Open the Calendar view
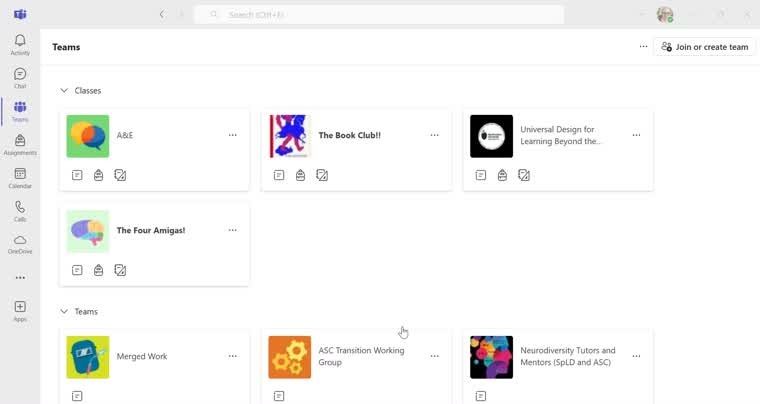760x404 pixels. point(20,177)
